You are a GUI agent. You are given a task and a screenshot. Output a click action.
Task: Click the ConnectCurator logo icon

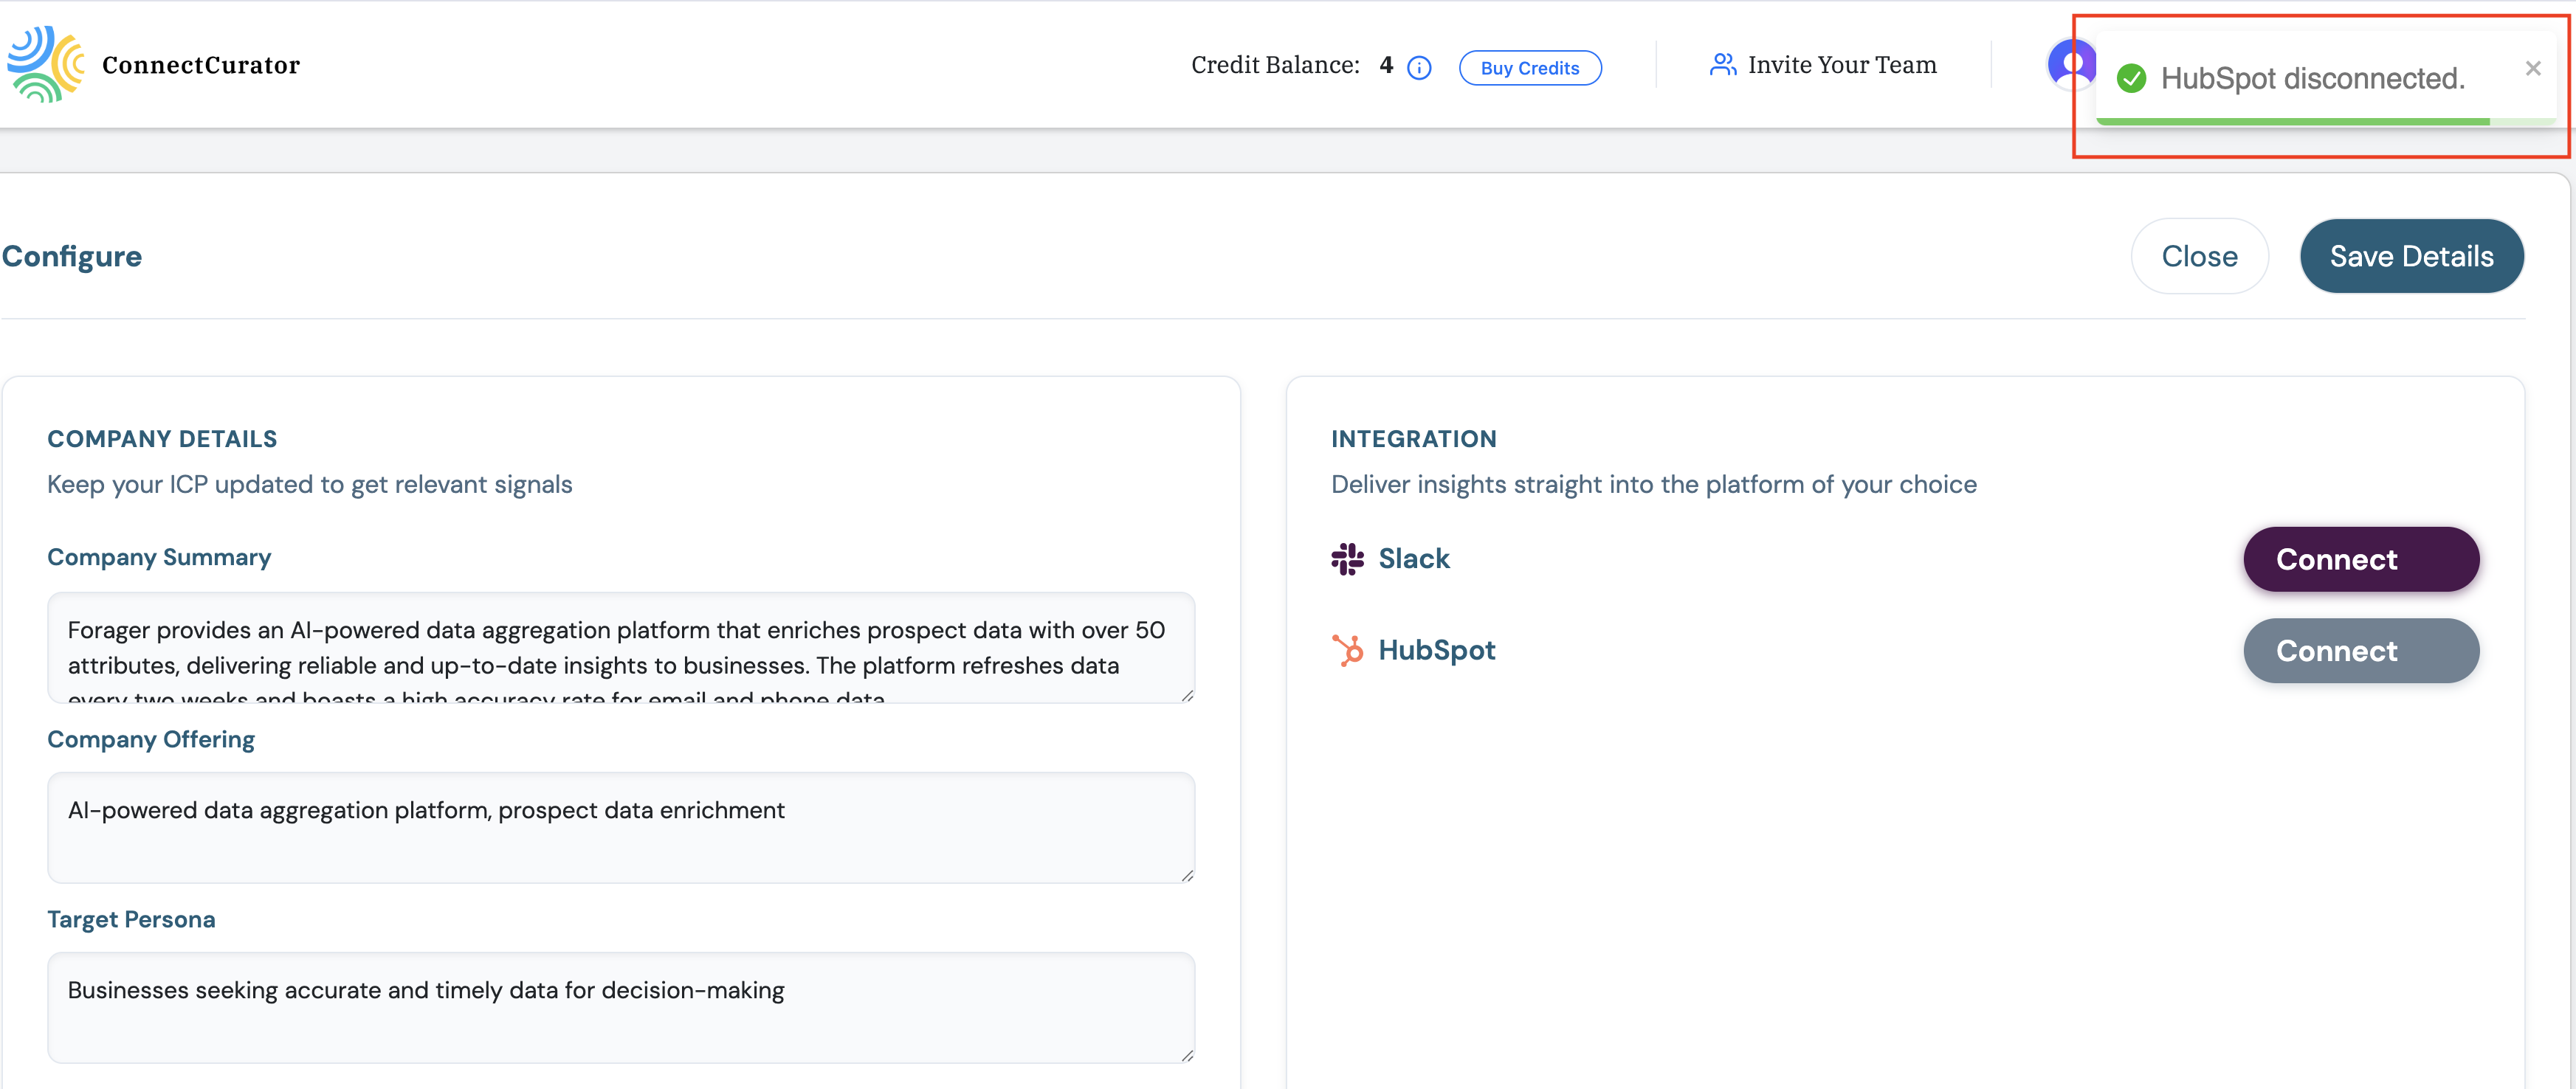point(46,65)
